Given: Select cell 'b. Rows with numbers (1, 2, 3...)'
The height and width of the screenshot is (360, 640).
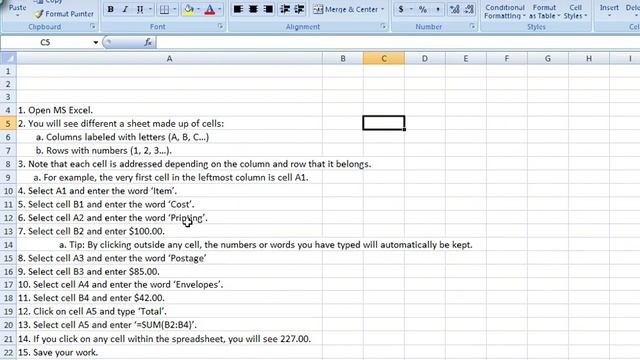Looking at the screenshot, I should (169, 151).
